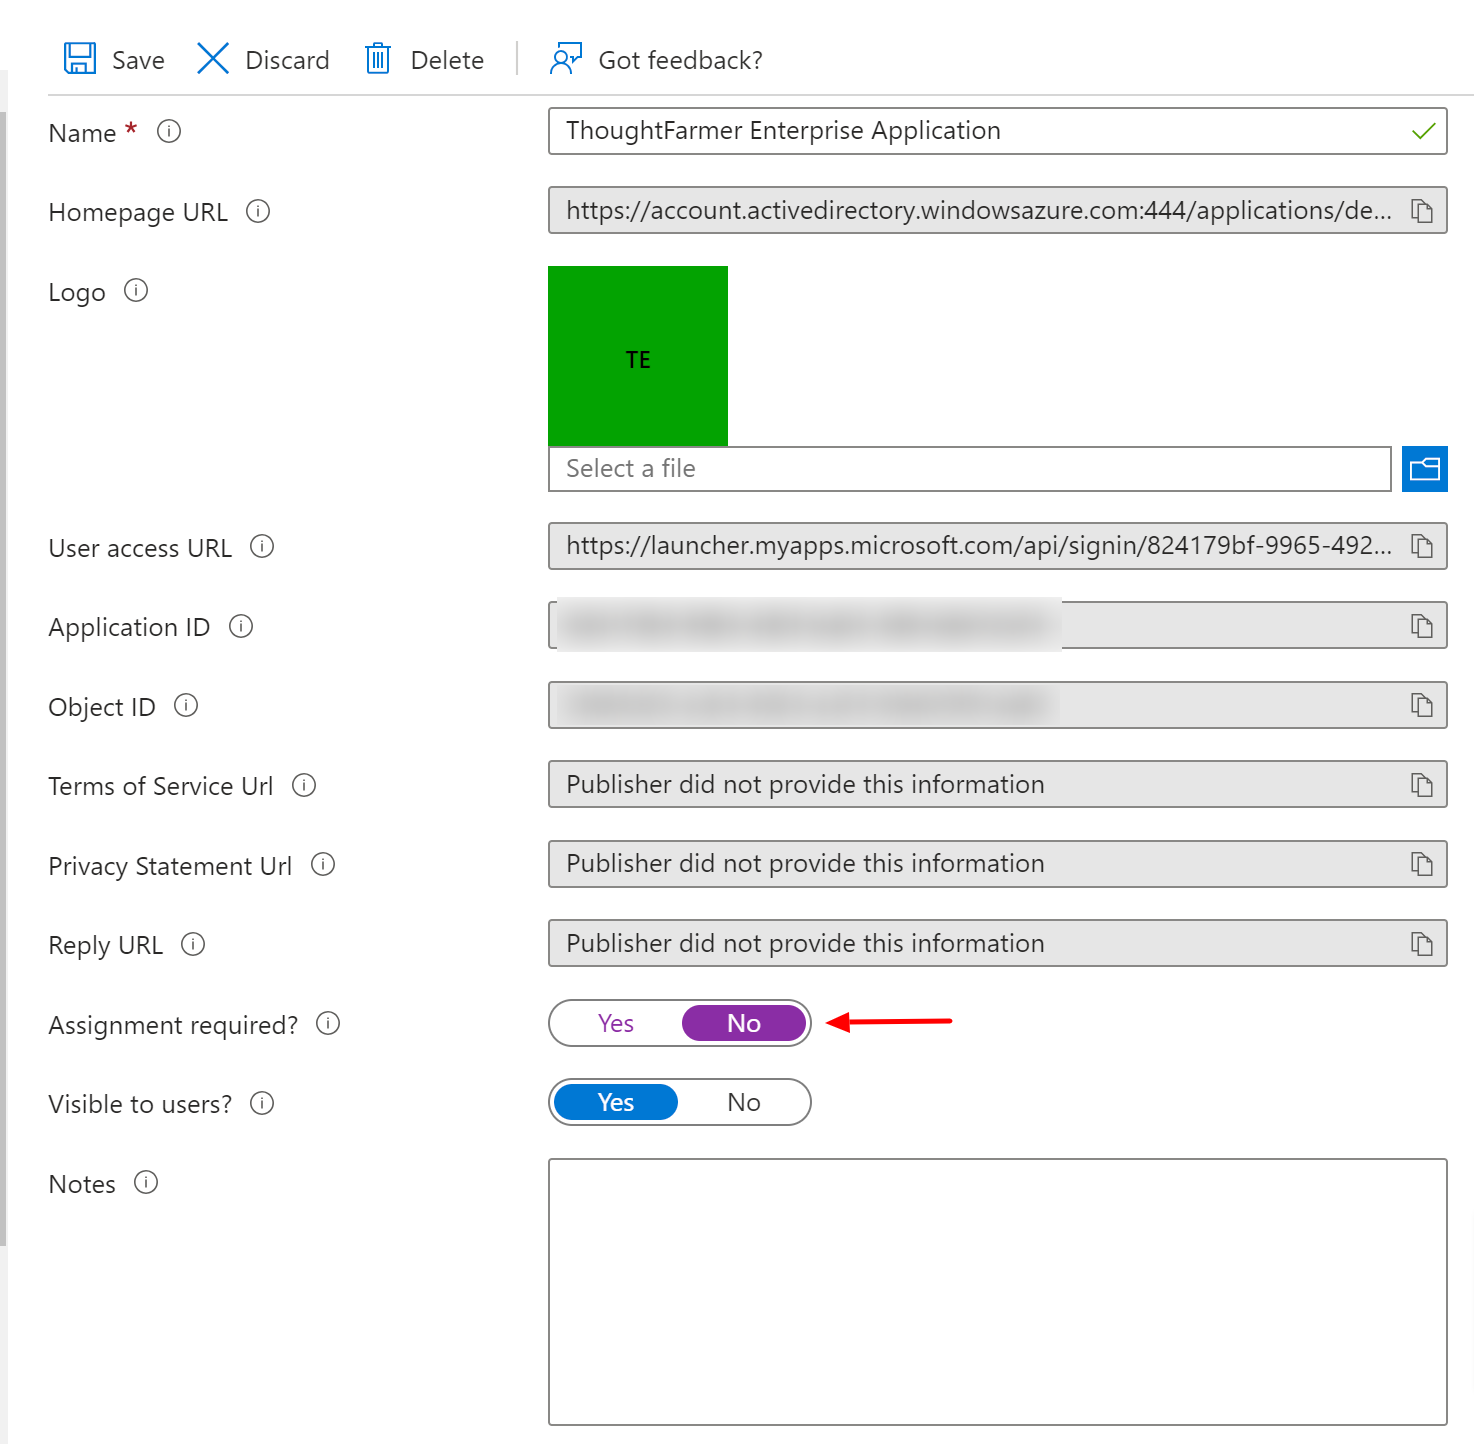Set Assignment required to Yes

(x=616, y=1023)
